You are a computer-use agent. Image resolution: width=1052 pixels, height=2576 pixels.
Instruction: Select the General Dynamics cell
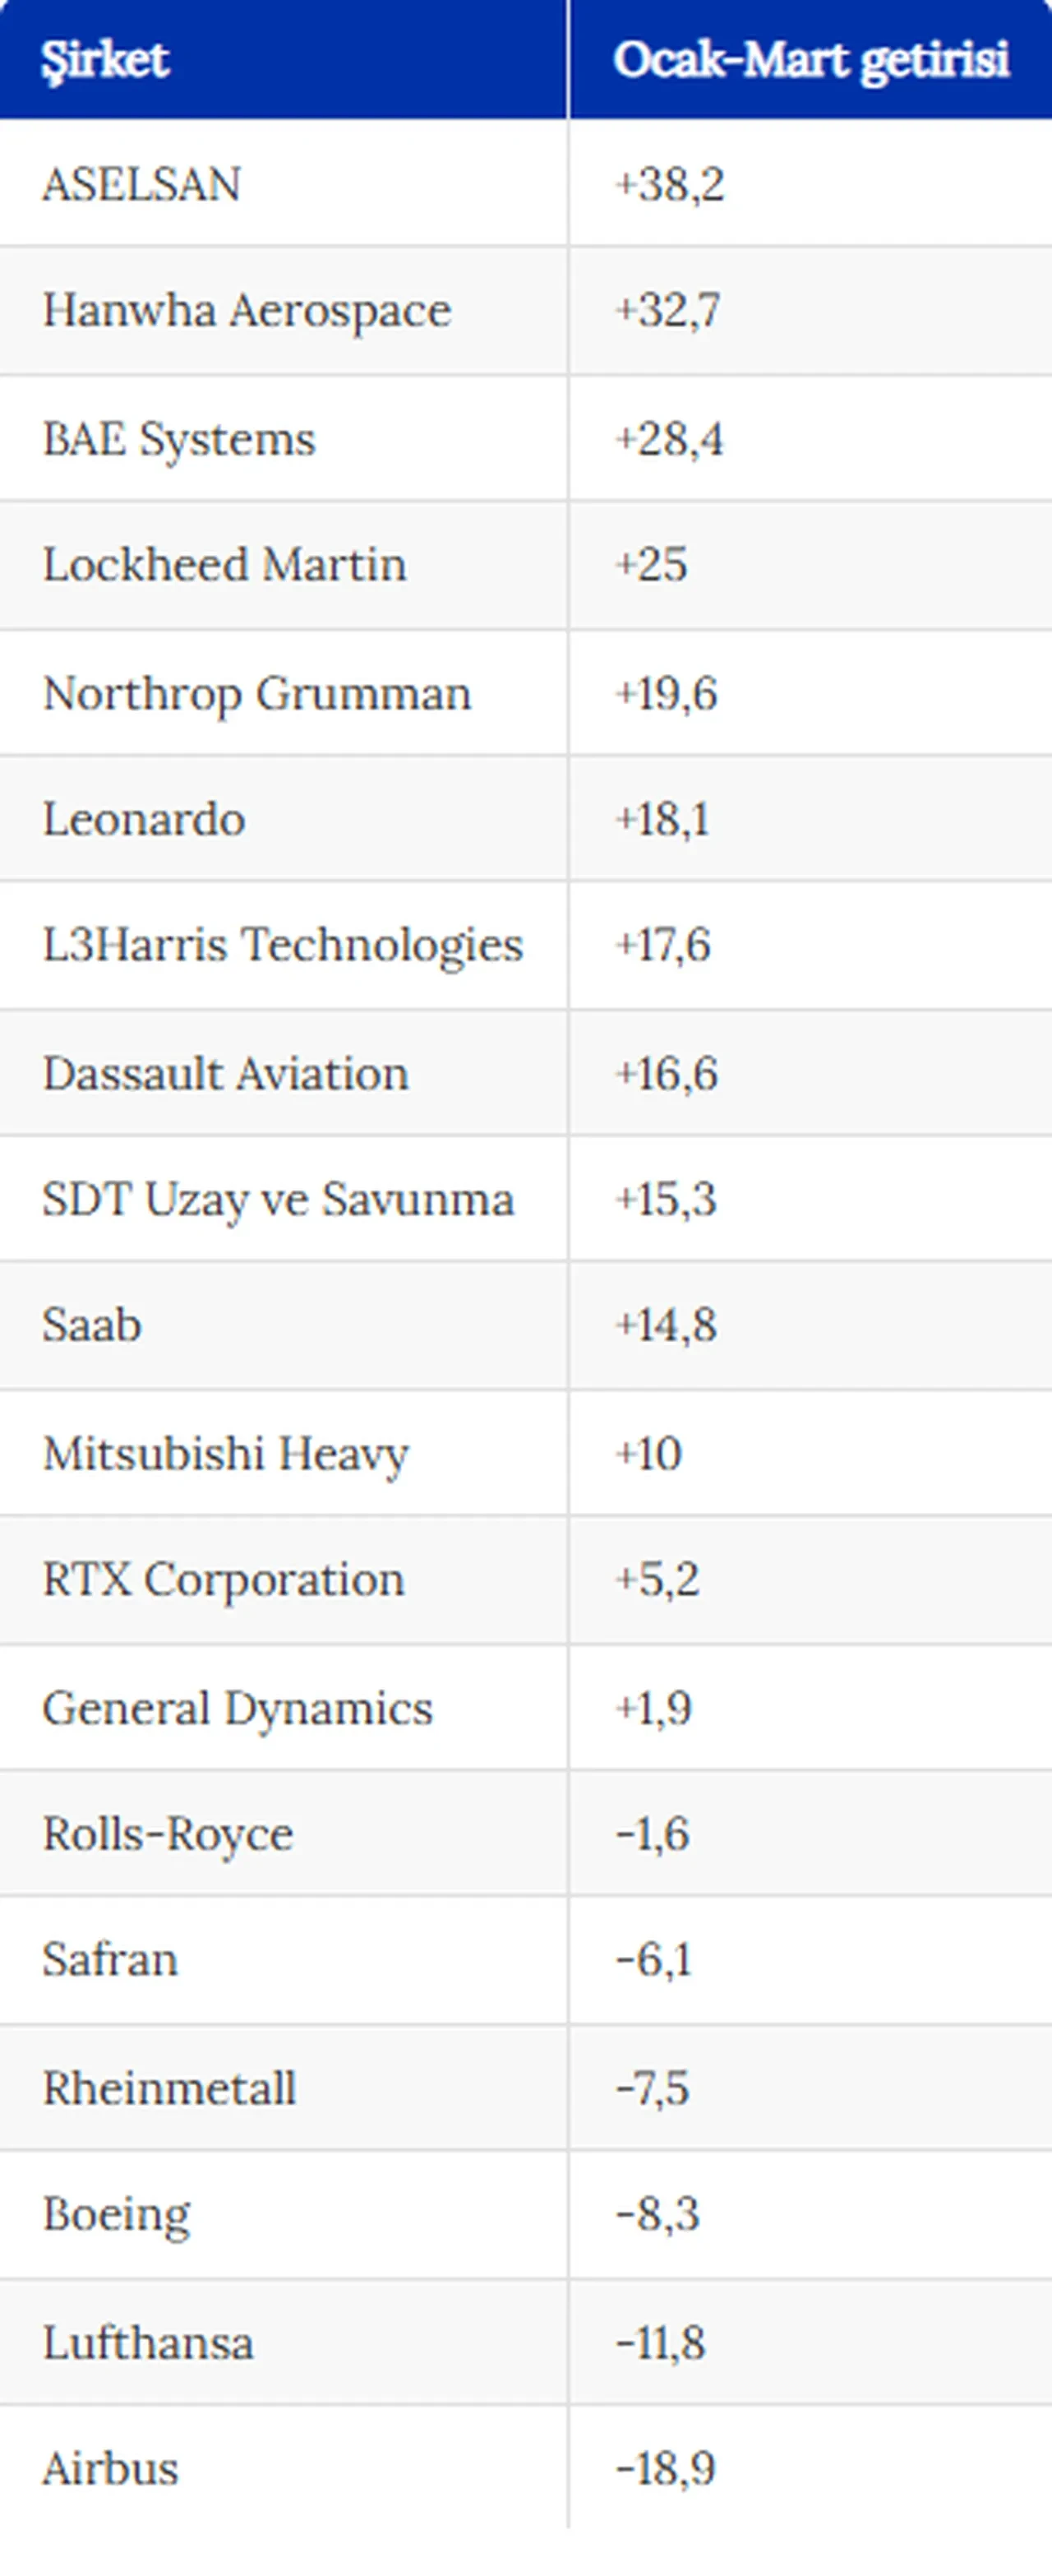click(238, 1708)
